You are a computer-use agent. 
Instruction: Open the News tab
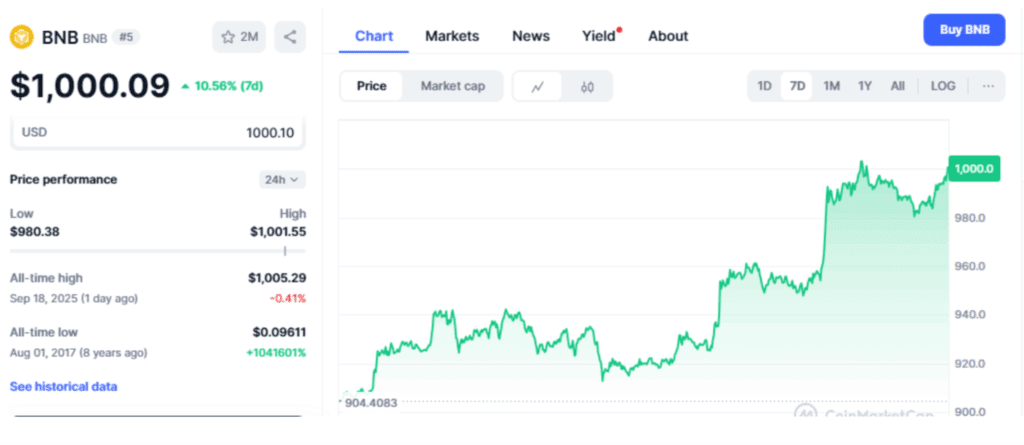point(531,36)
